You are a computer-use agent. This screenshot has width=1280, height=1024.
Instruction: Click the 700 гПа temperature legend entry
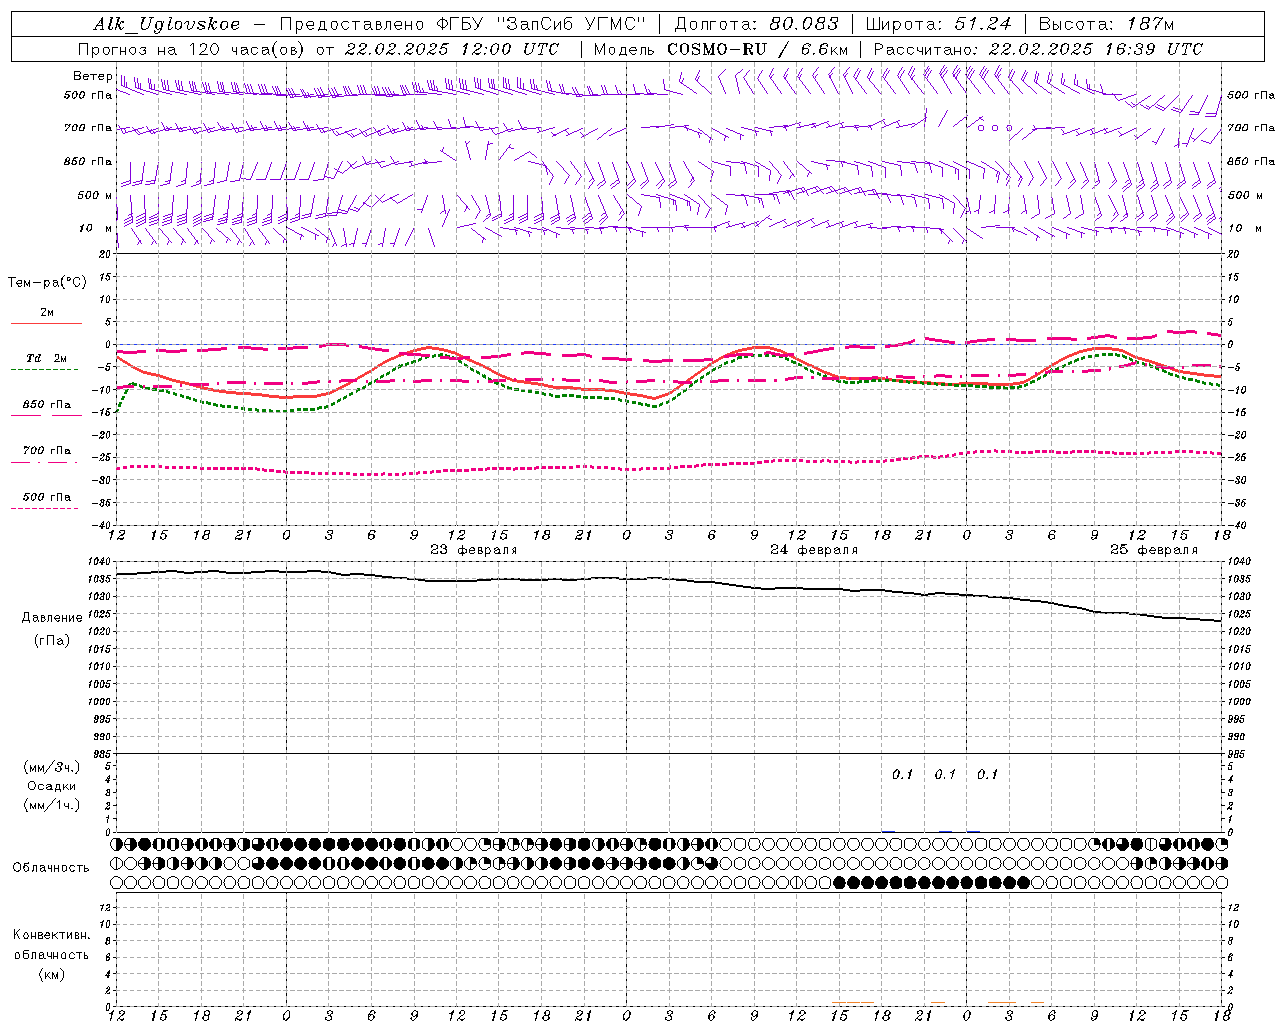[x=47, y=451]
